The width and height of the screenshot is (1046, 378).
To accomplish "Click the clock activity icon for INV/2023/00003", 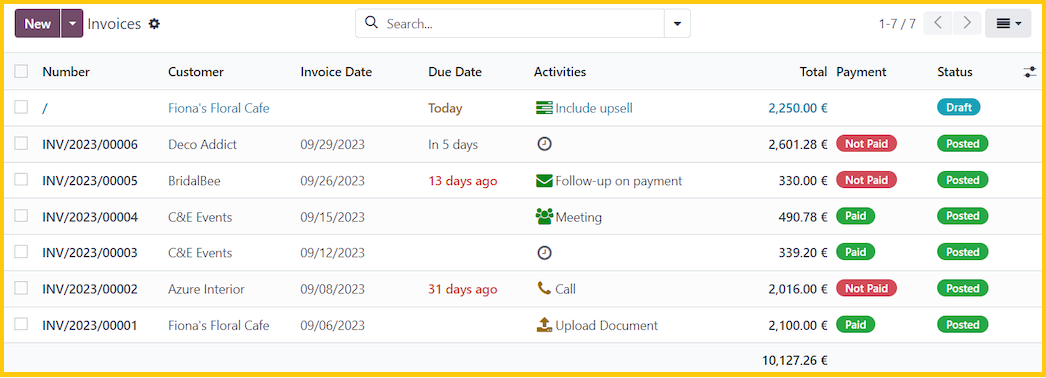I will click(x=544, y=253).
